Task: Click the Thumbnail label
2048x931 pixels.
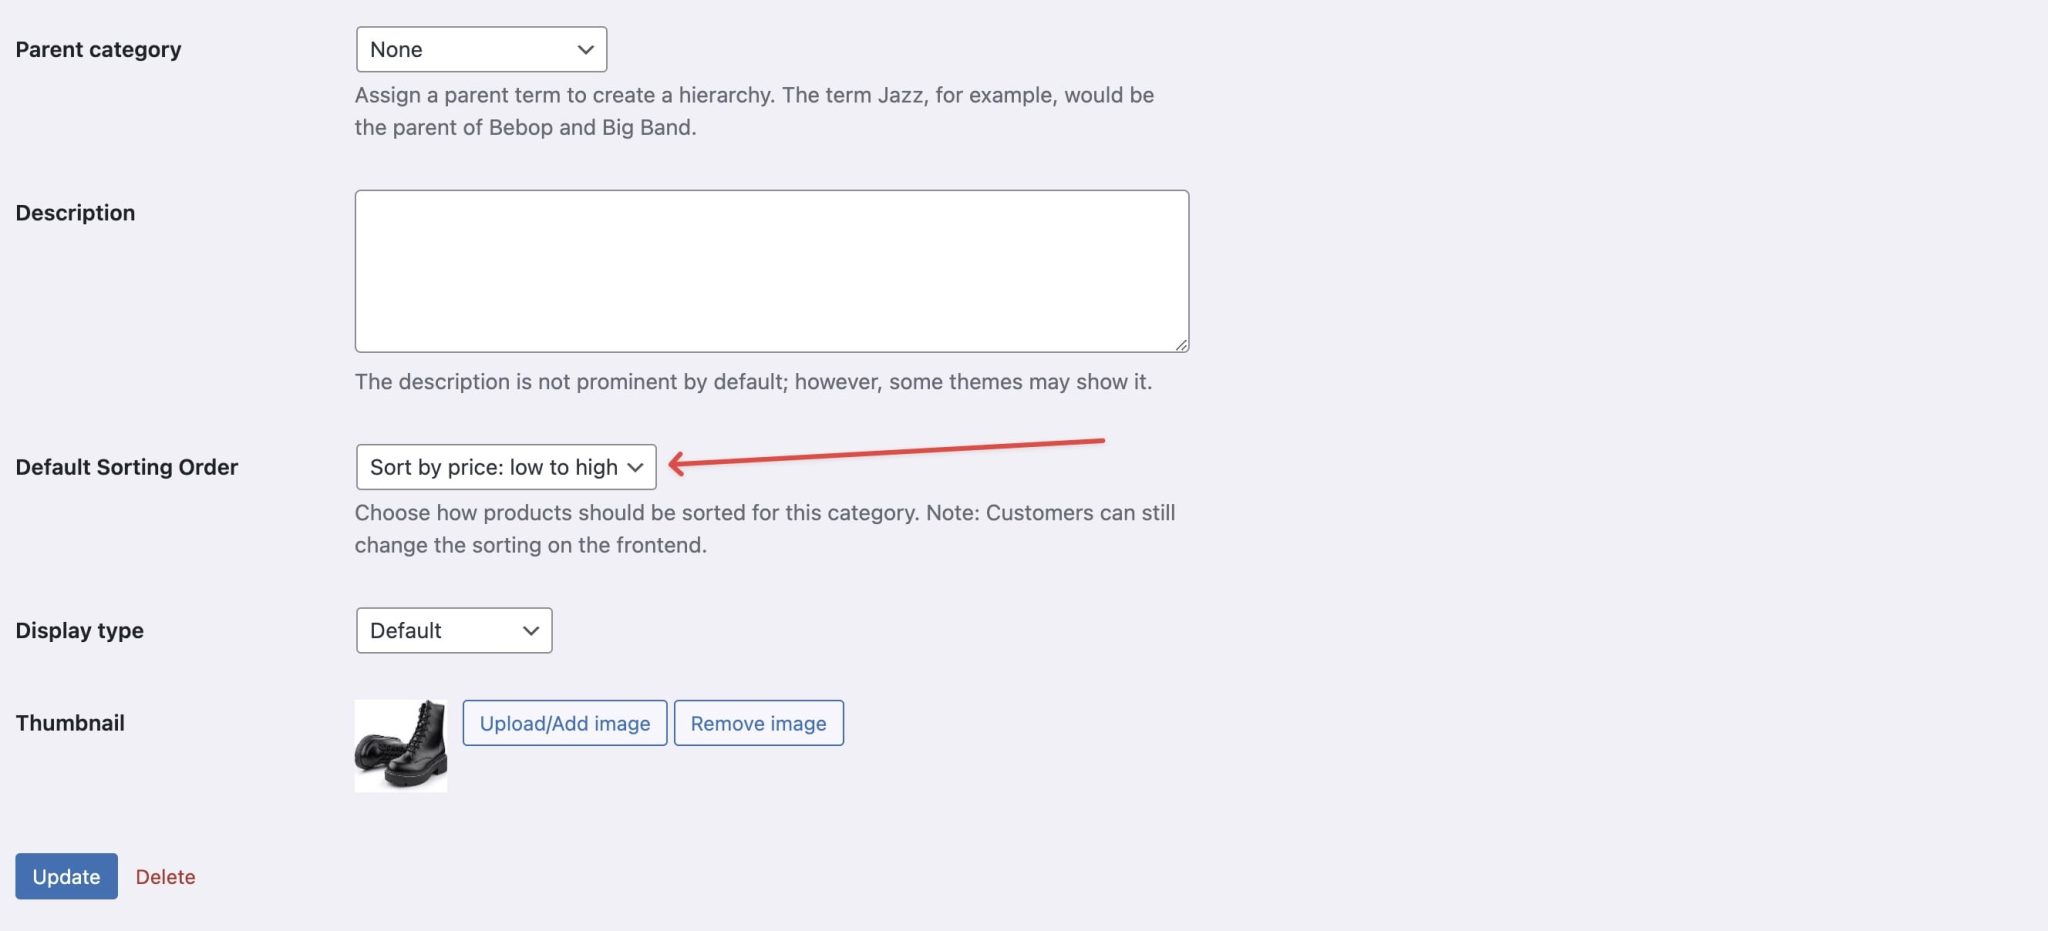Action: point(69,722)
